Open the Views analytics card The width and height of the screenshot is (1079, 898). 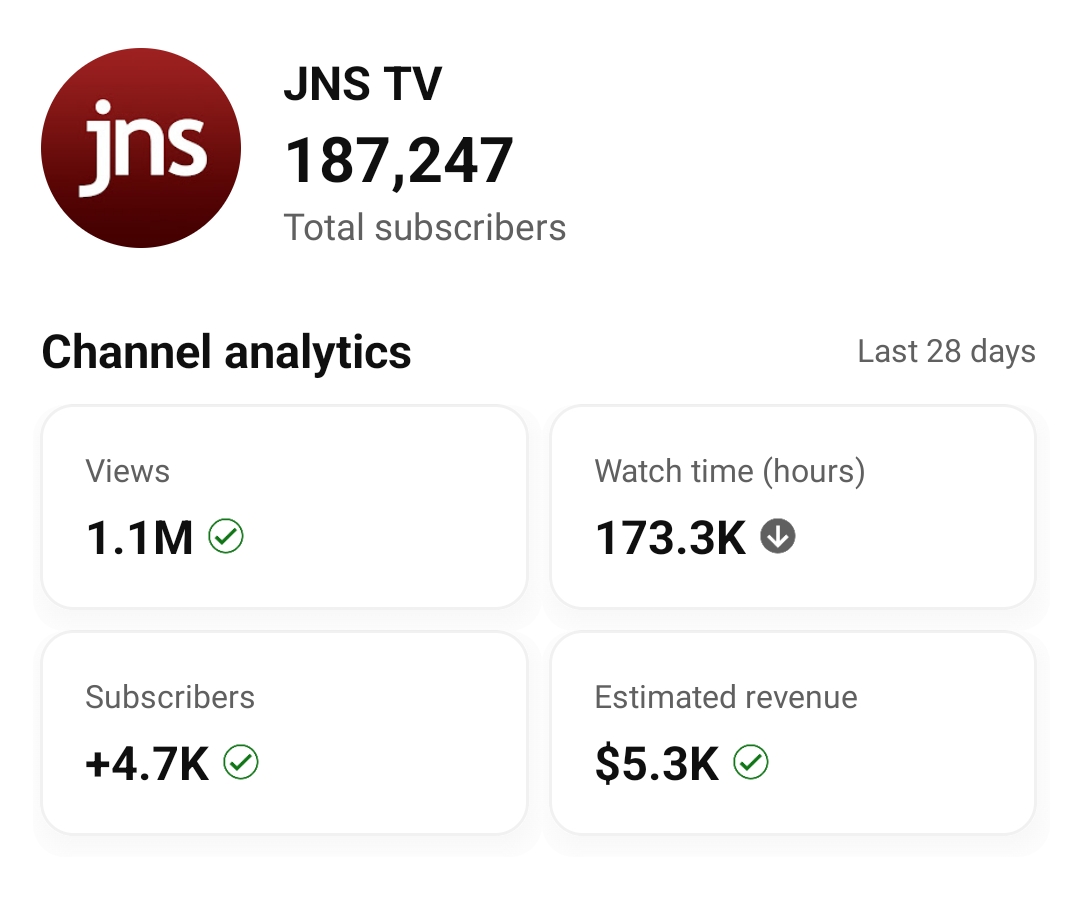tap(284, 506)
